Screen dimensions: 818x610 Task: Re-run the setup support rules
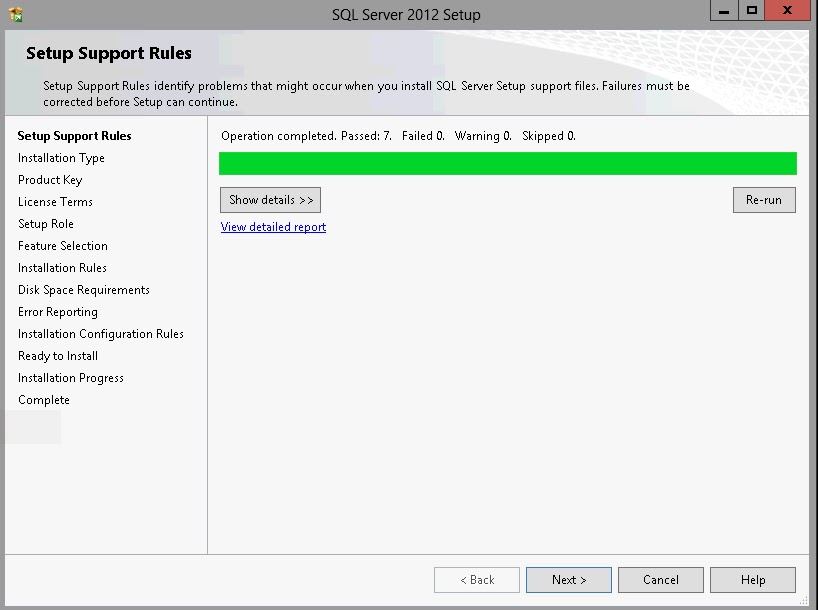pyautogui.click(x=764, y=200)
